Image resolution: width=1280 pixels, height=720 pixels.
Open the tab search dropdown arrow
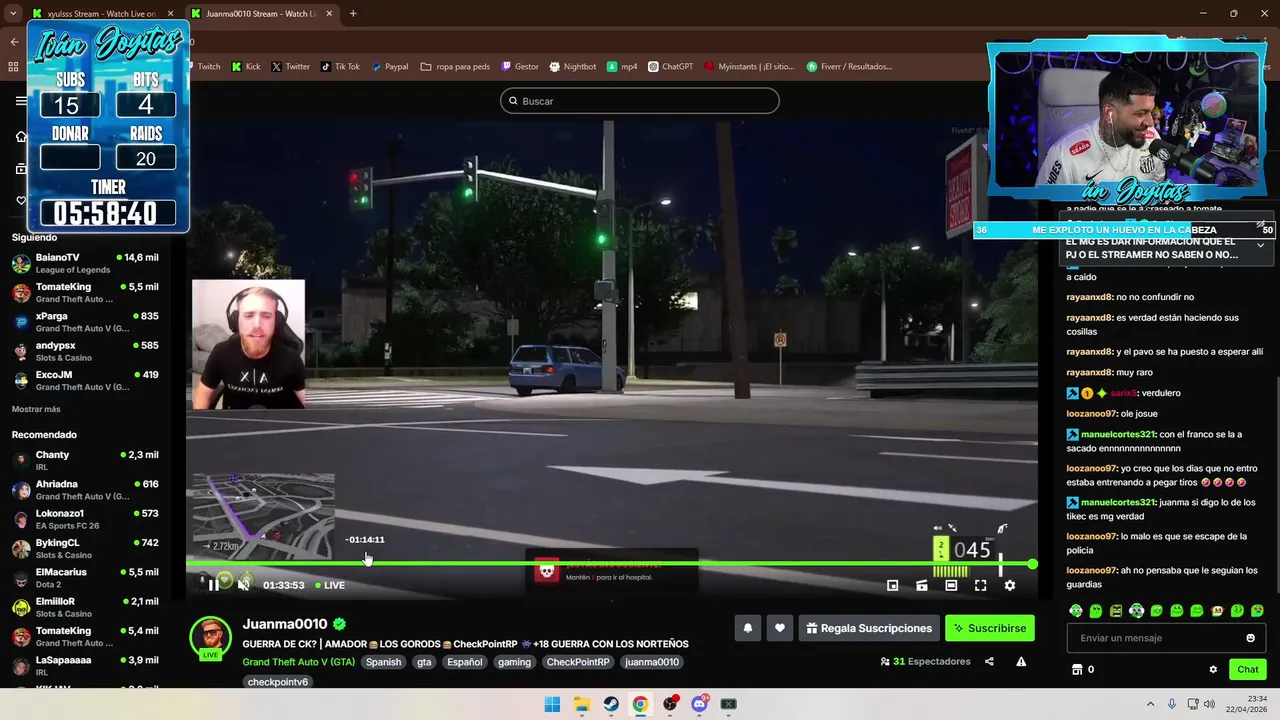click(13, 14)
